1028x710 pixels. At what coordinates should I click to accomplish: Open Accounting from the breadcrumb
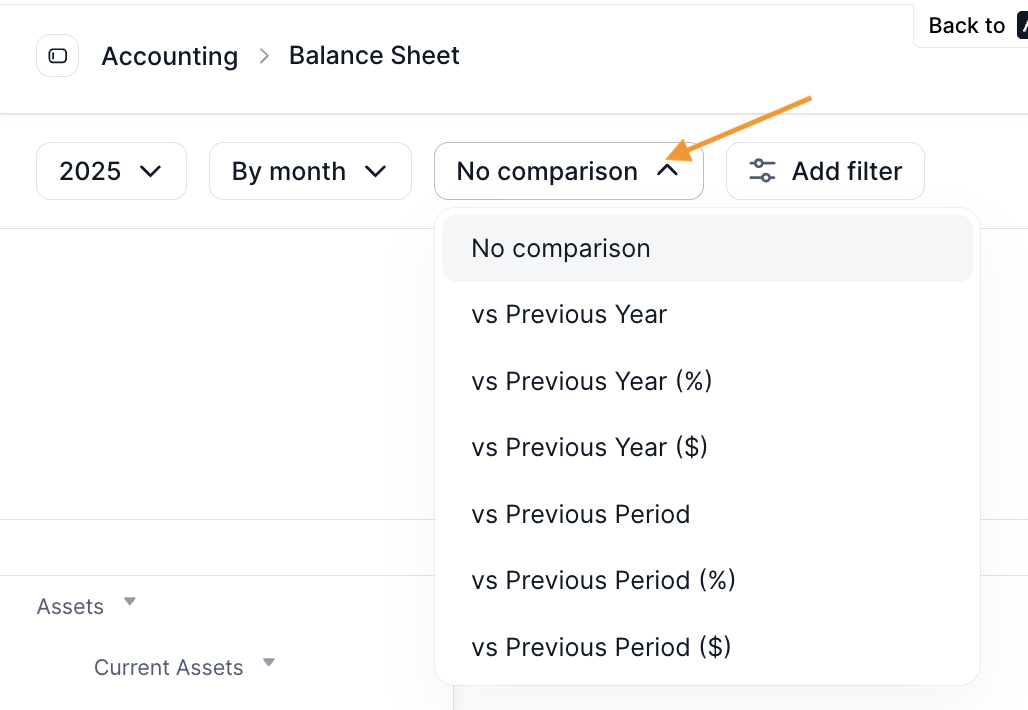[x=169, y=56]
